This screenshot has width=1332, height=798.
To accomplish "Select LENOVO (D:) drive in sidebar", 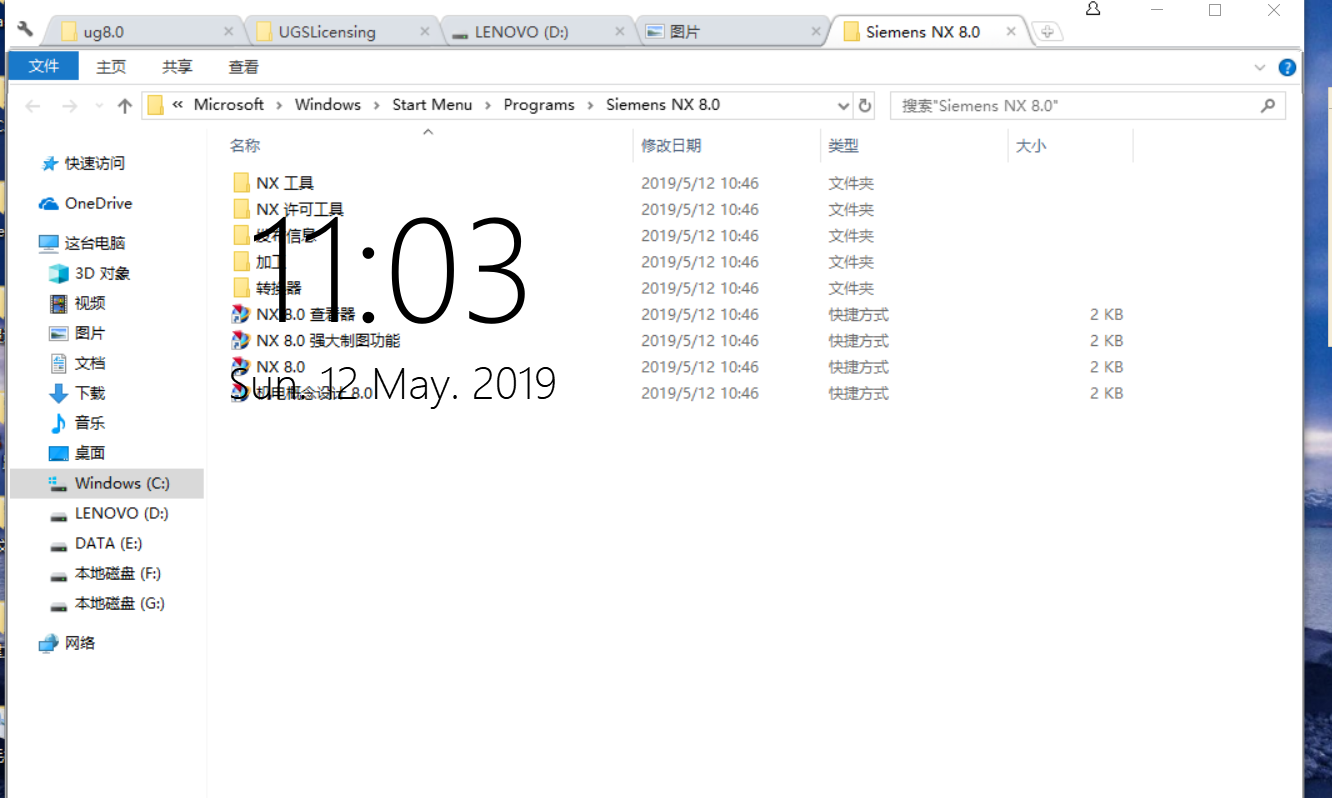I will 121,513.
